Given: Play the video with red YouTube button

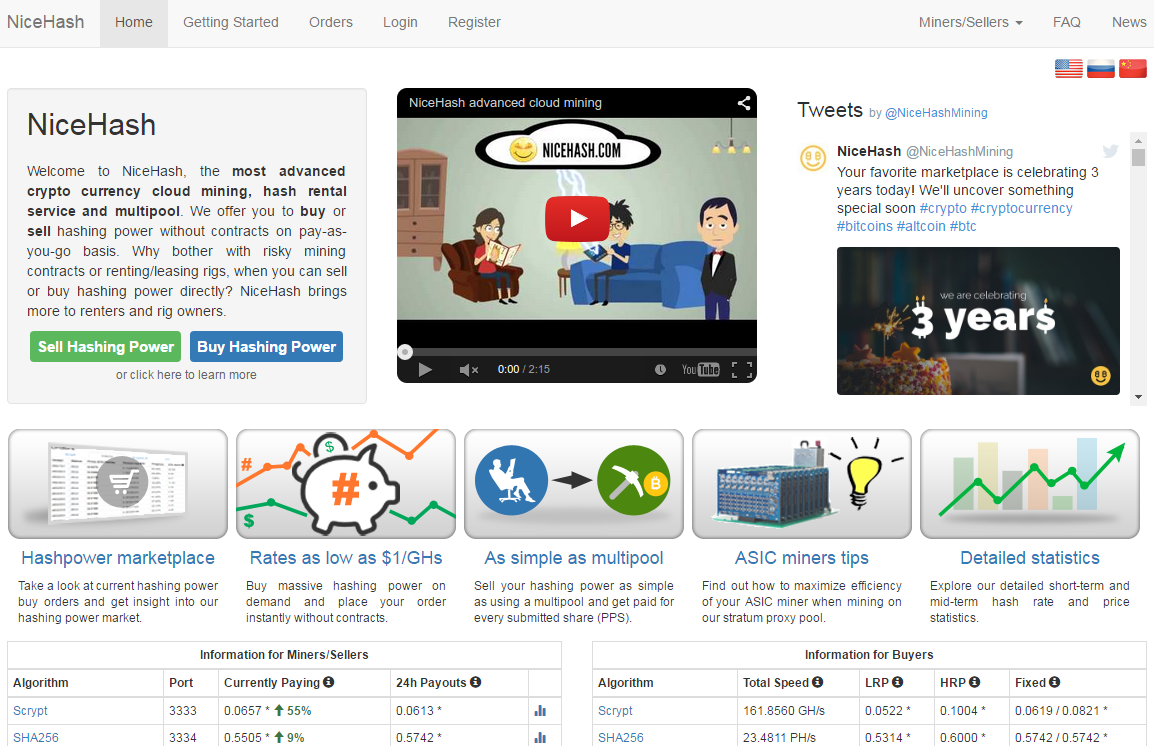Looking at the screenshot, I should [577, 219].
